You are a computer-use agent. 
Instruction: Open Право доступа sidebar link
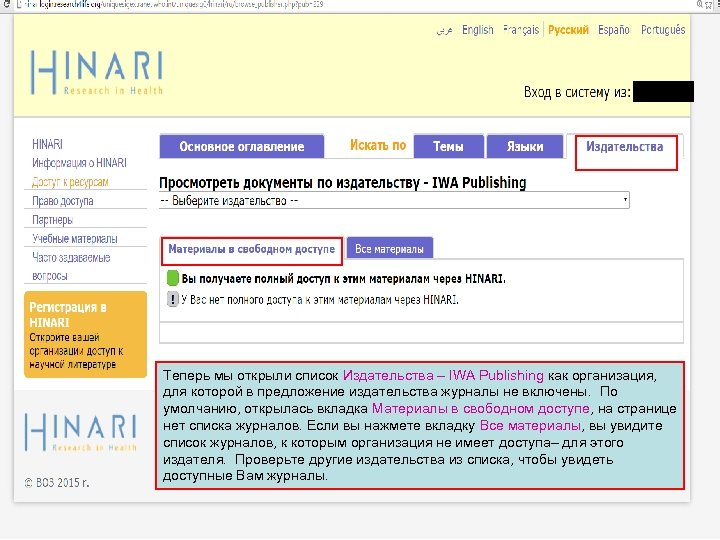tap(62, 201)
